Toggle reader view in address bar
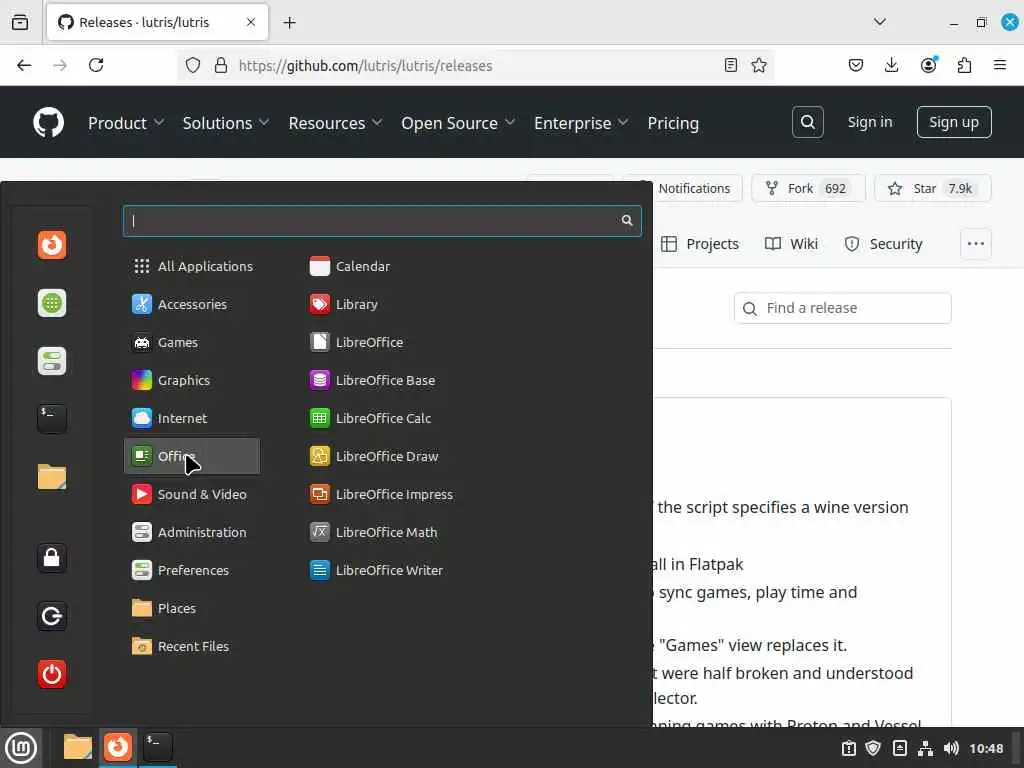This screenshot has width=1024, height=768. (x=731, y=65)
